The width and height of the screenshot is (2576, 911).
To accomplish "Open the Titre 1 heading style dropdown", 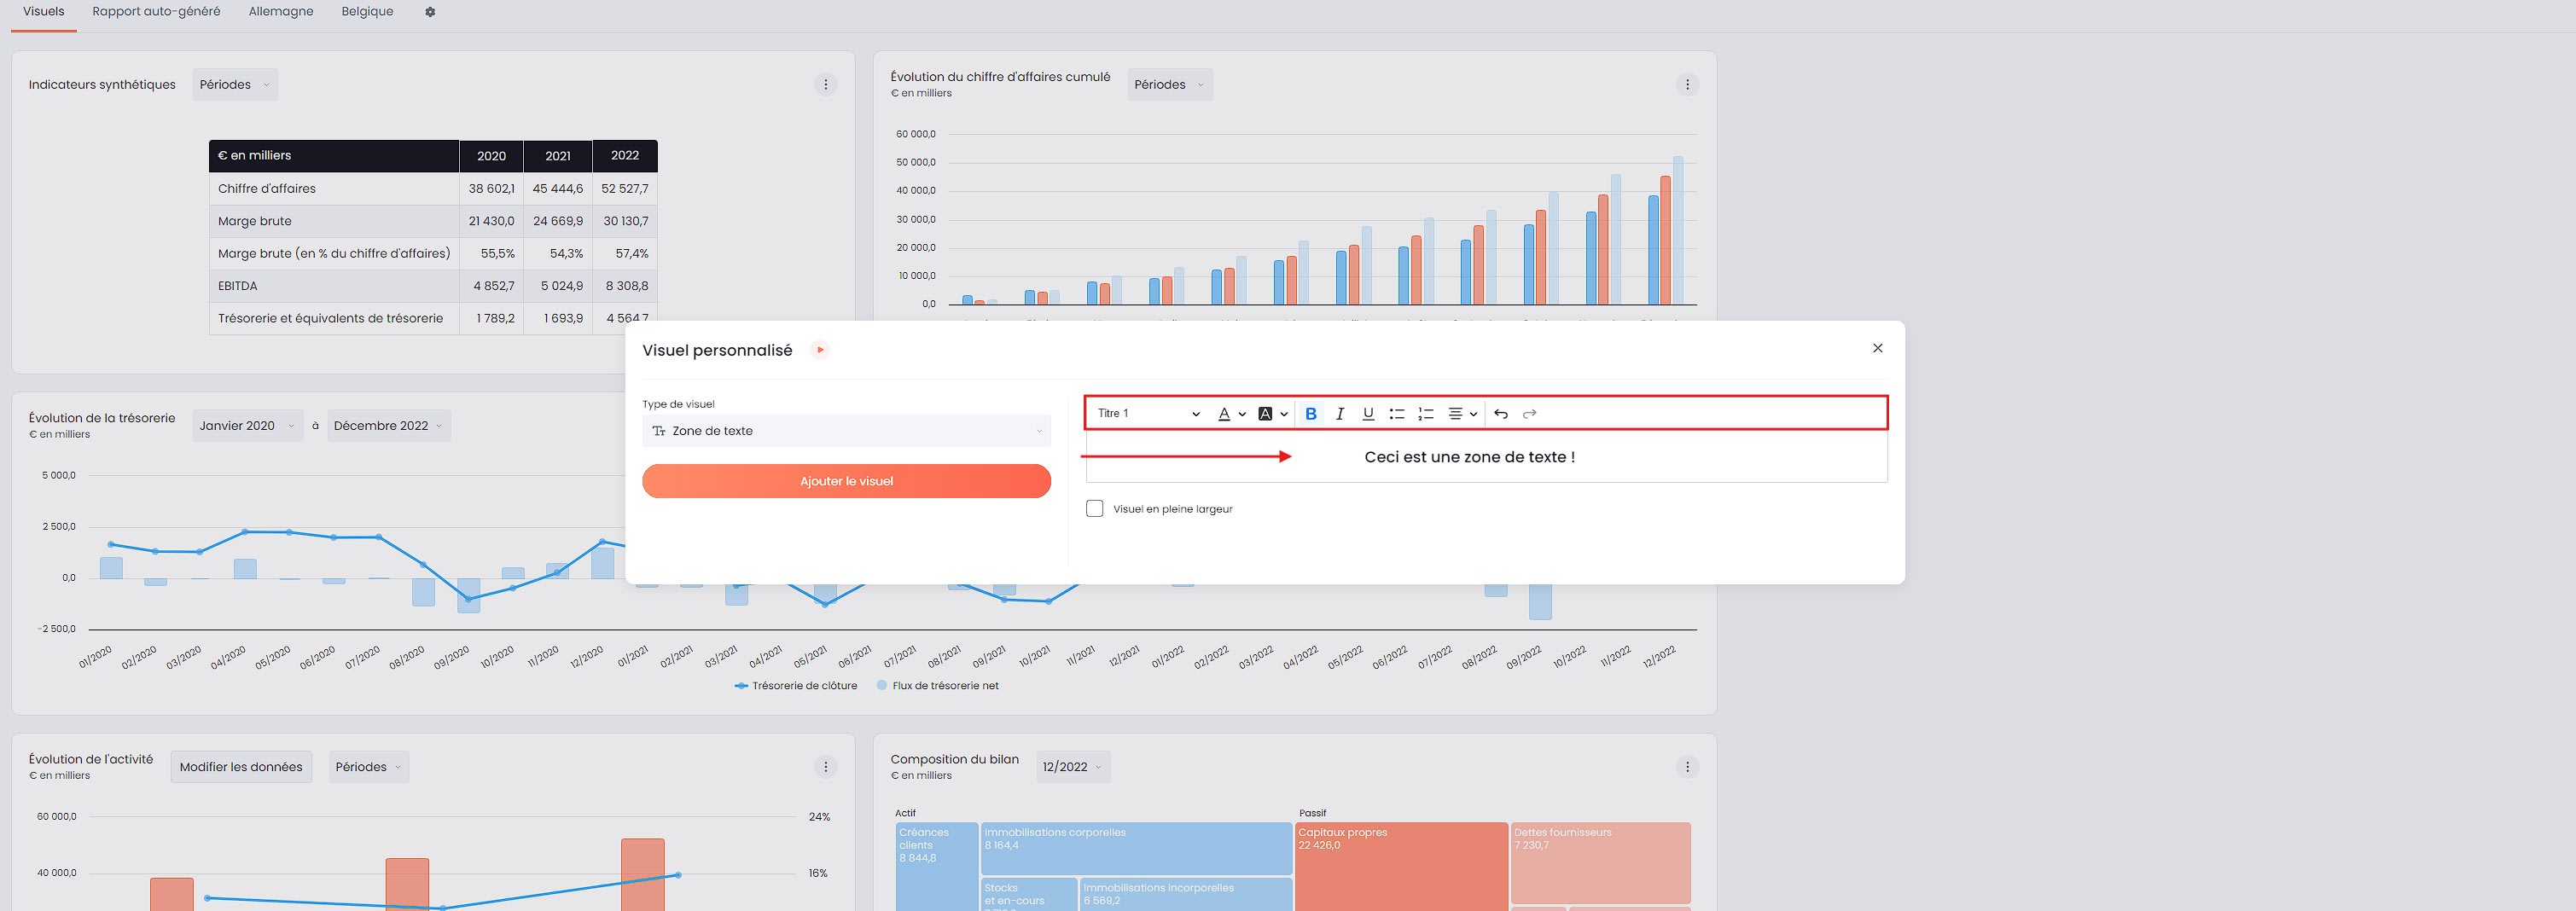I will 1148,414.
